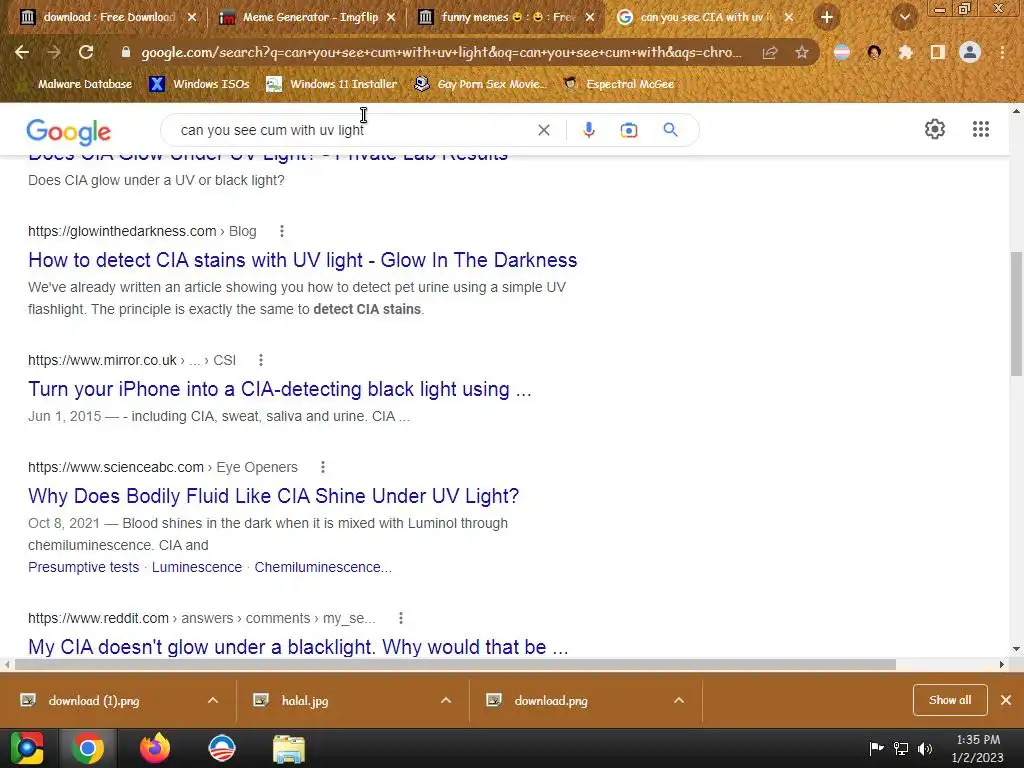The height and width of the screenshot is (768, 1024).
Task: Open more options for scienceabc.com result
Action: [x=323, y=467]
